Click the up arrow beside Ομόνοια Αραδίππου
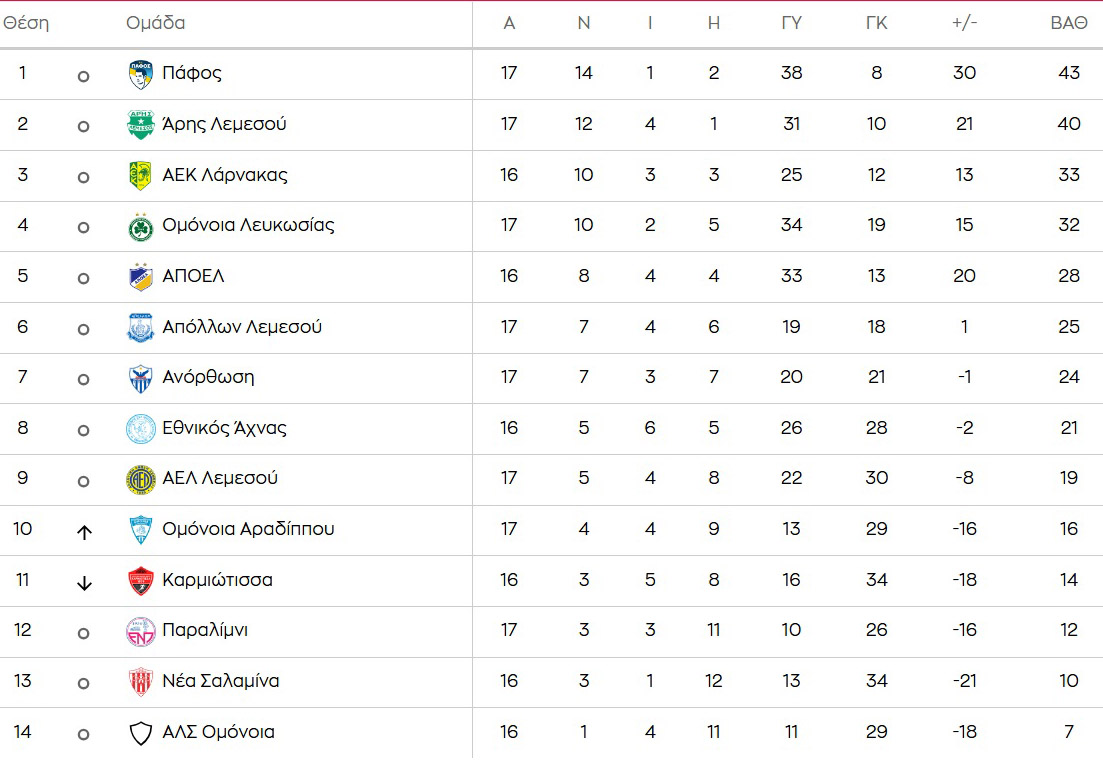Viewport: 1103px width, 763px height. pos(84,532)
